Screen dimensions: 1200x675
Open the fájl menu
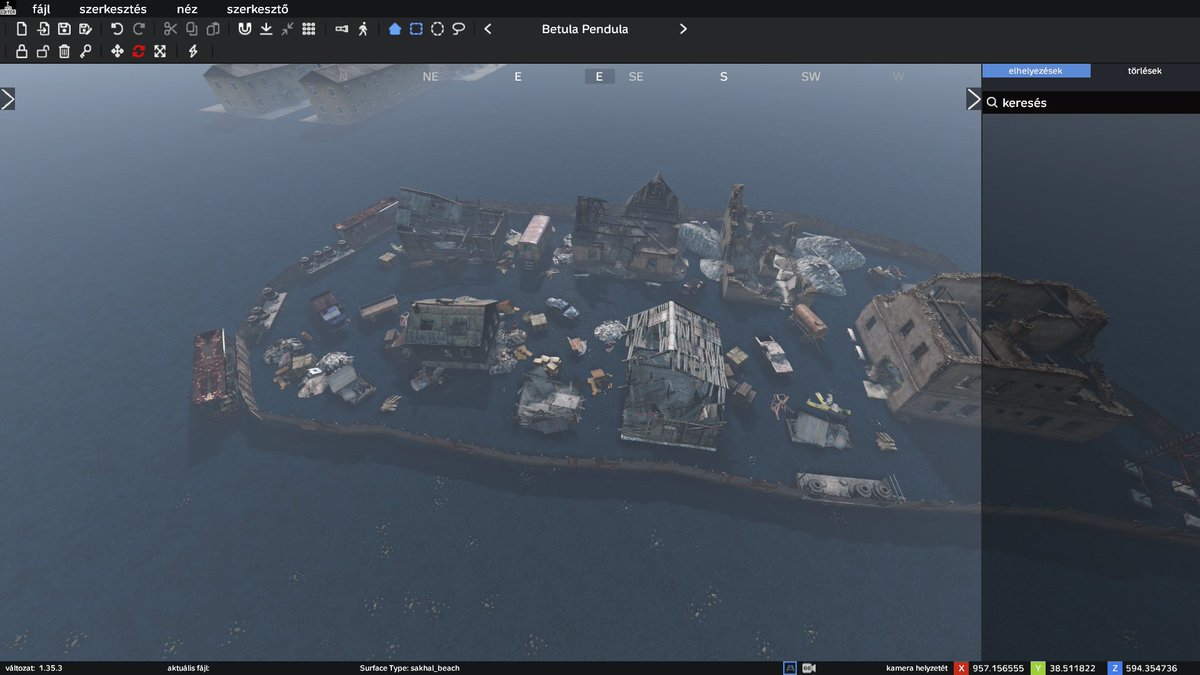[41, 9]
